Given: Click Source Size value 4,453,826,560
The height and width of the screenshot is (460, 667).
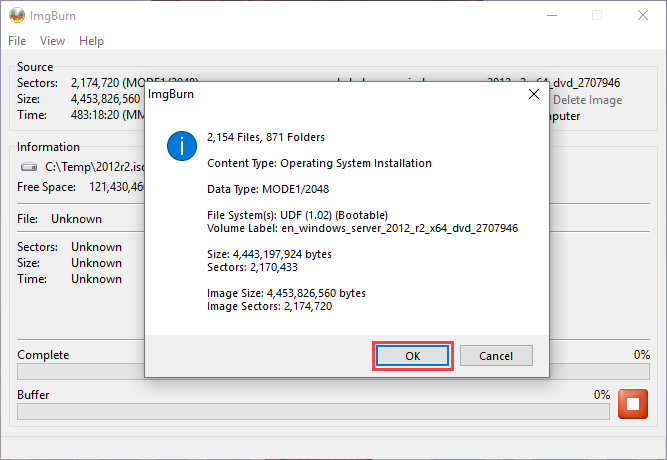Looking at the screenshot, I should coord(105,99).
